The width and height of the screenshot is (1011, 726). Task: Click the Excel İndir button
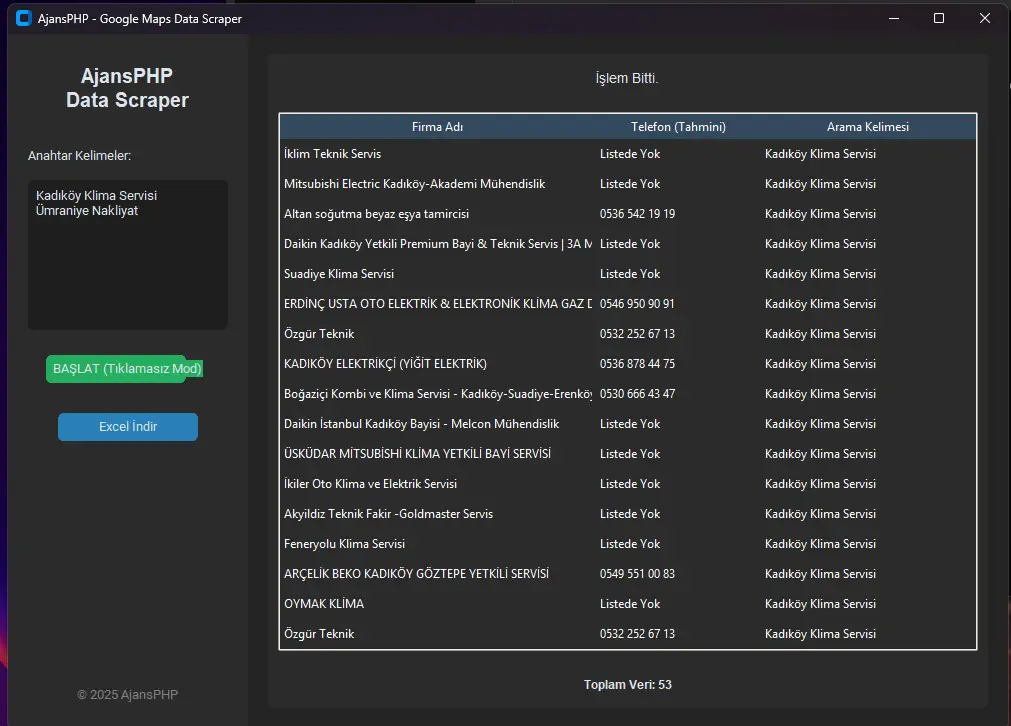pyautogui.click(x=128, y=427)
